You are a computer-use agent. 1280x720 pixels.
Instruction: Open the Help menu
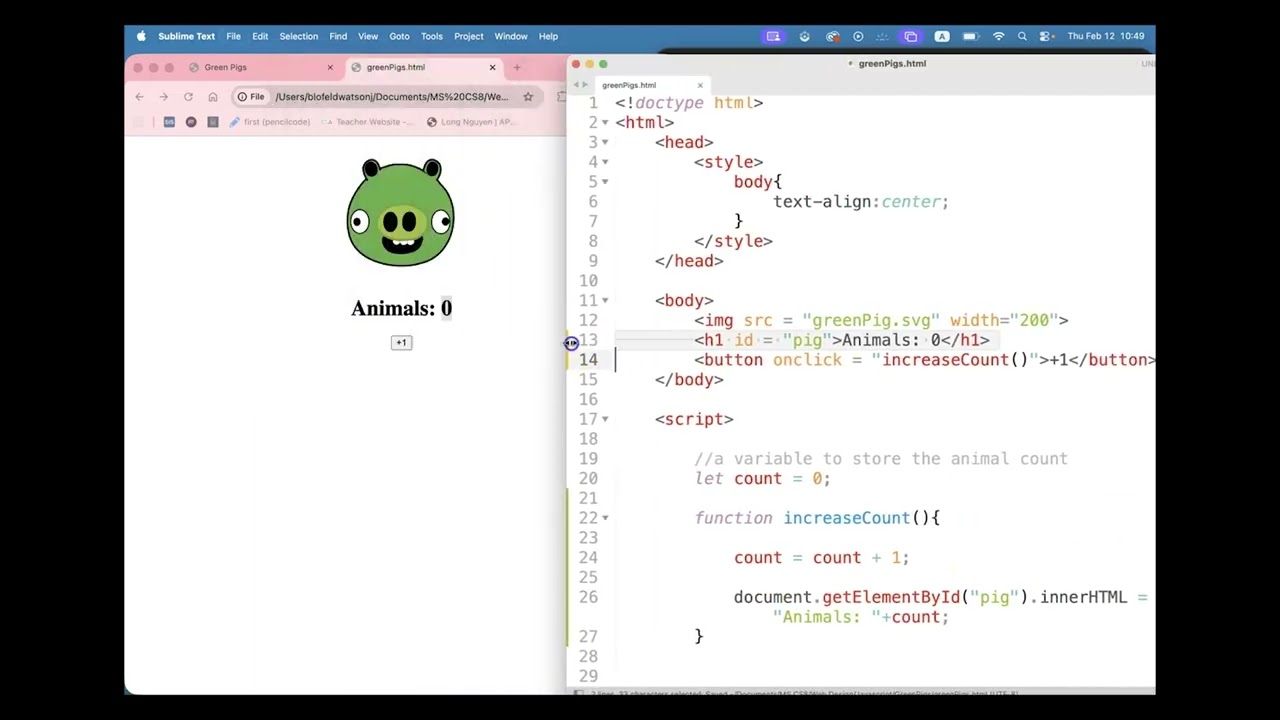[548, 36]
